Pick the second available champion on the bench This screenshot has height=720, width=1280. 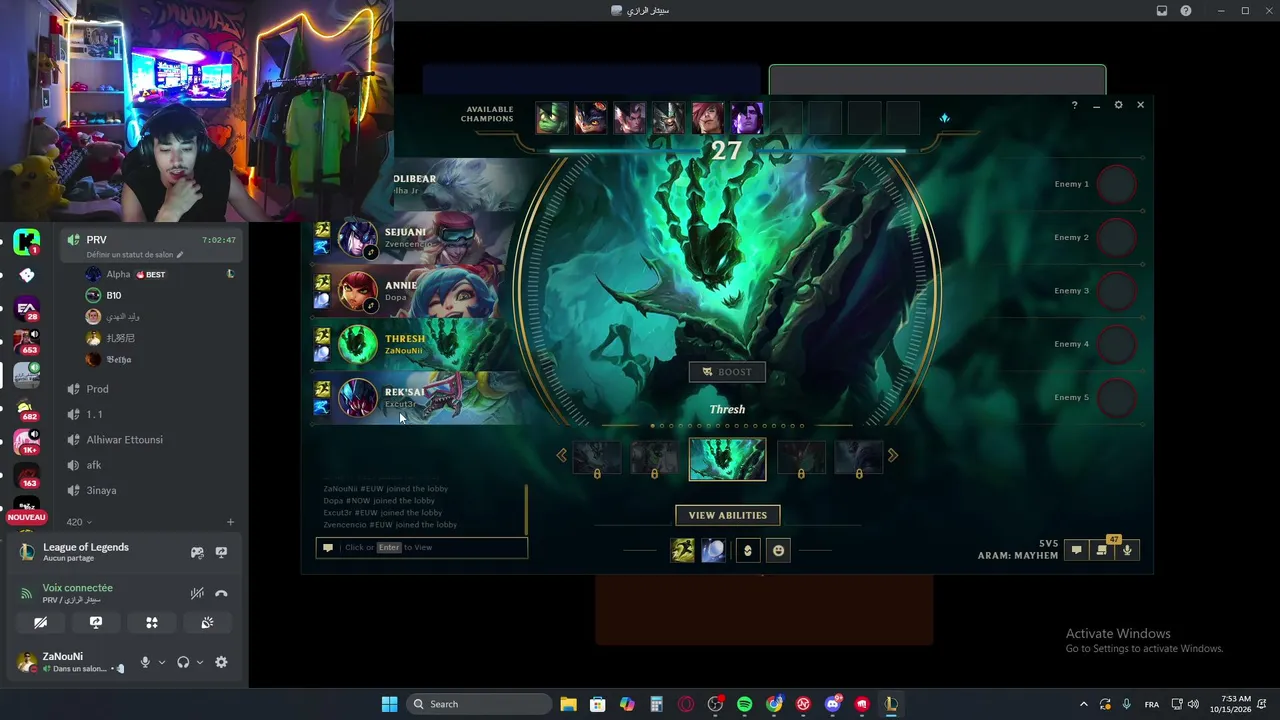[x=590, y=118]
